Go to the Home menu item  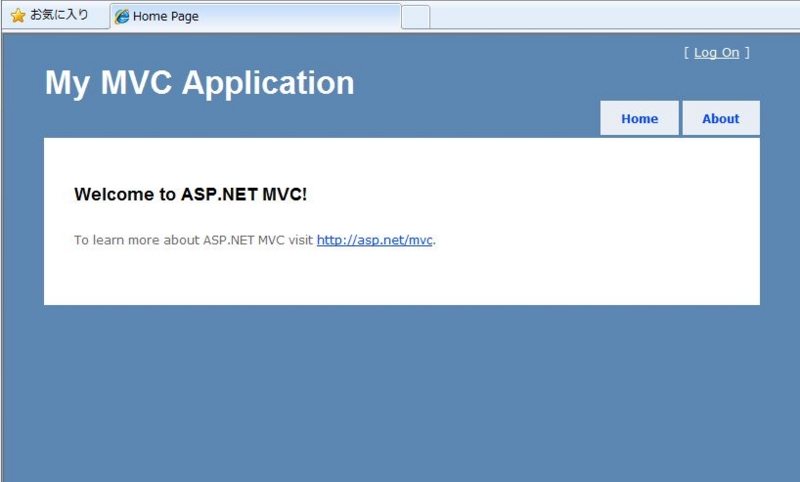[639, 118]
